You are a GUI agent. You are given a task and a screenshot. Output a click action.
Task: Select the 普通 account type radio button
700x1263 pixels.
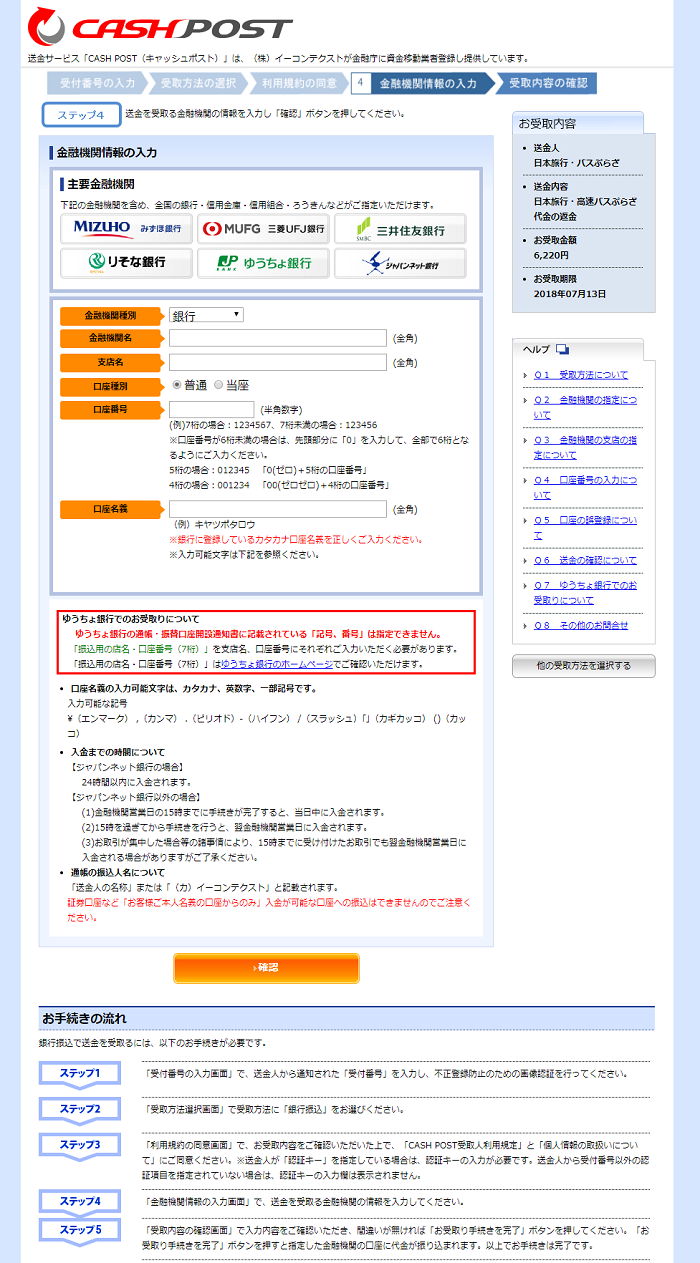click(177, 385)
